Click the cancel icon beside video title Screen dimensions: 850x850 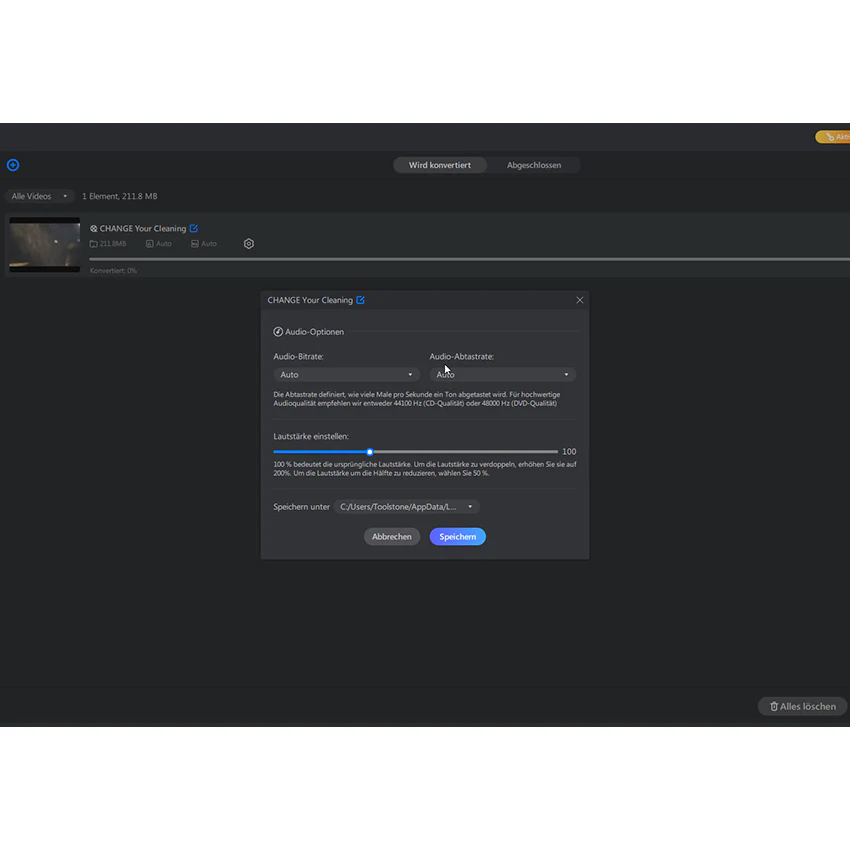click(x=93, y=229)
